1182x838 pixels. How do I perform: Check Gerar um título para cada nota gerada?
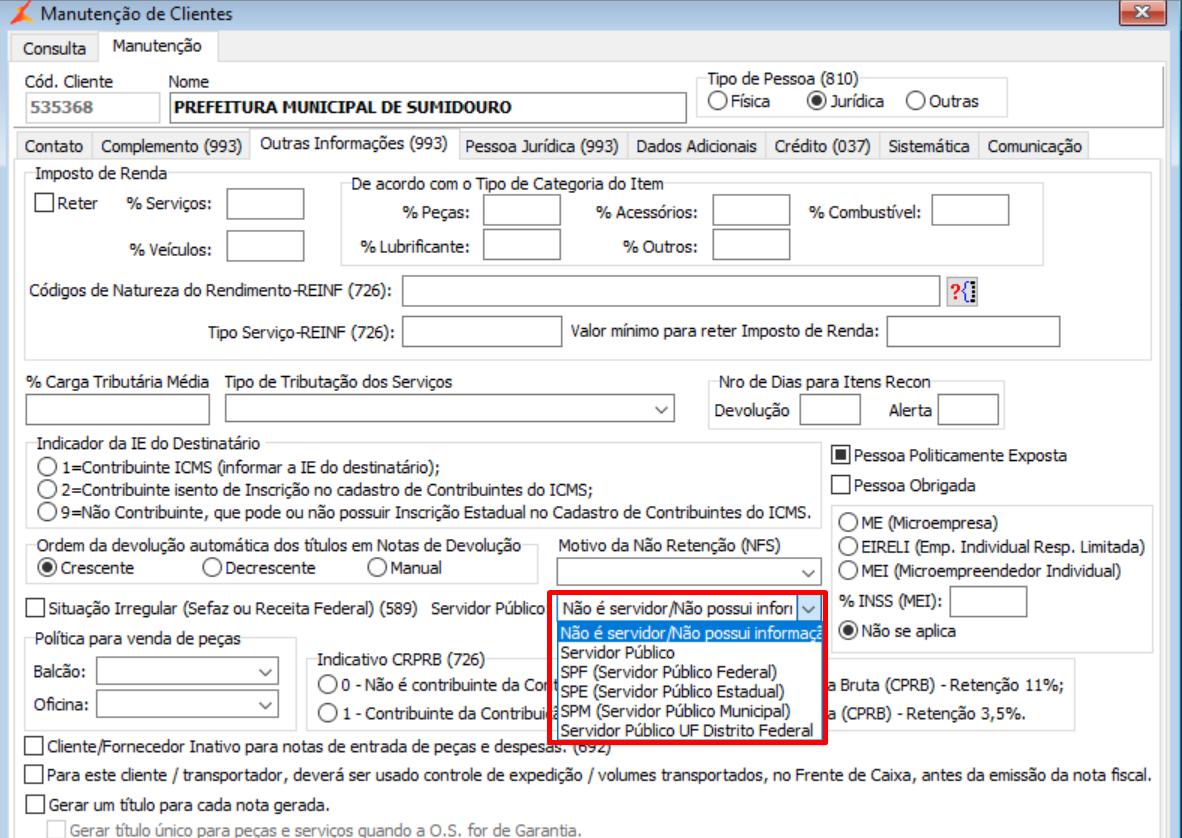pyautogui.click(x=34, y=805)
